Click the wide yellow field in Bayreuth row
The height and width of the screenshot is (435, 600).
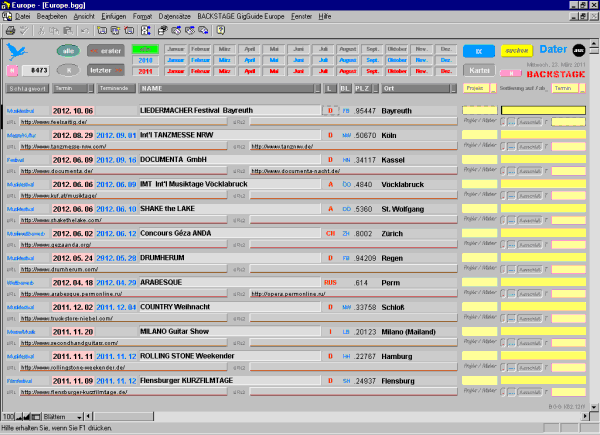543,111
